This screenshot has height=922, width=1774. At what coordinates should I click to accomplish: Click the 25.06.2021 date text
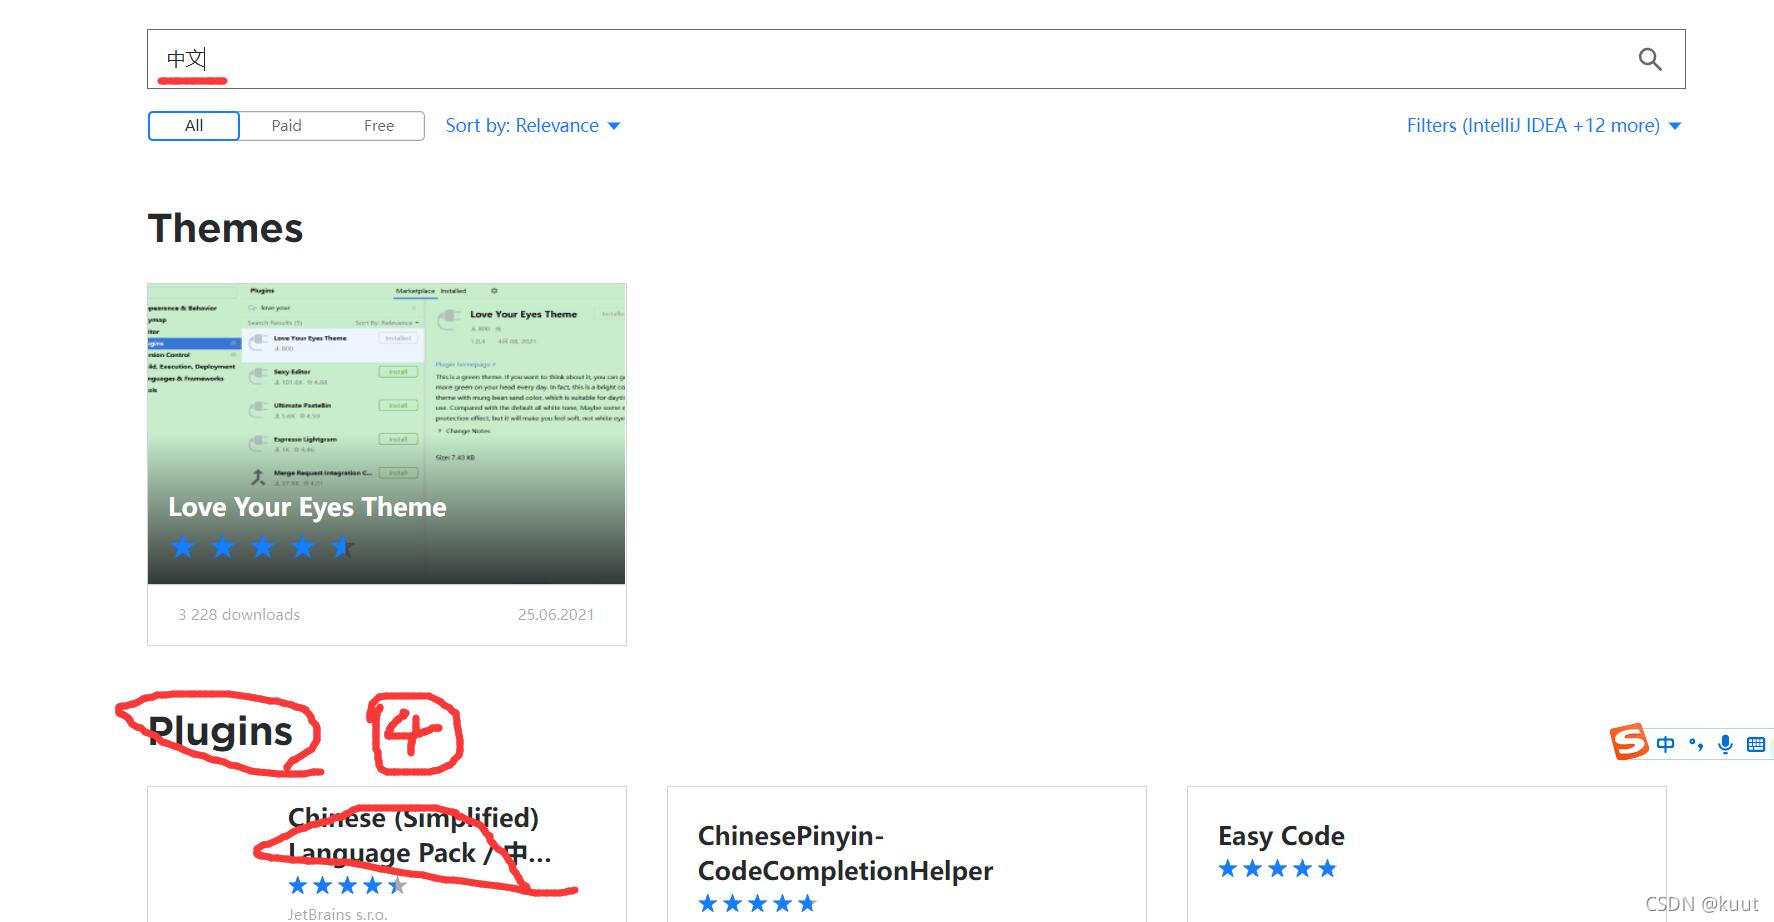pos(556,615)
